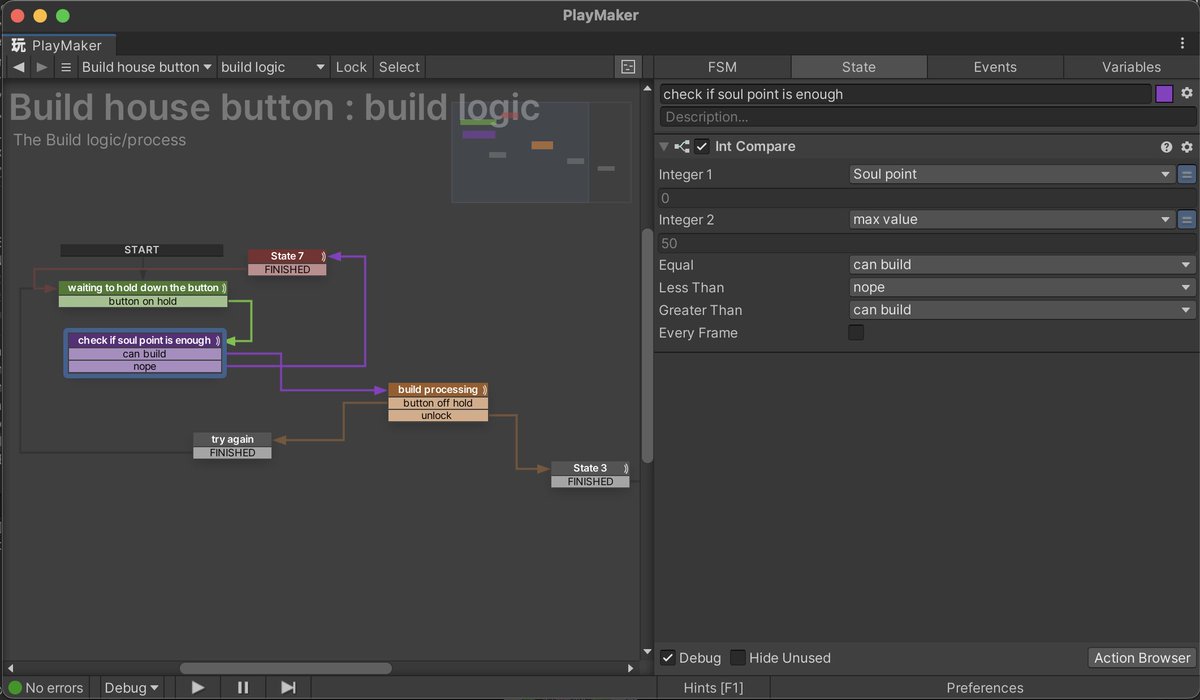Click the unlock transition on build processing

(x=438, y=416)
